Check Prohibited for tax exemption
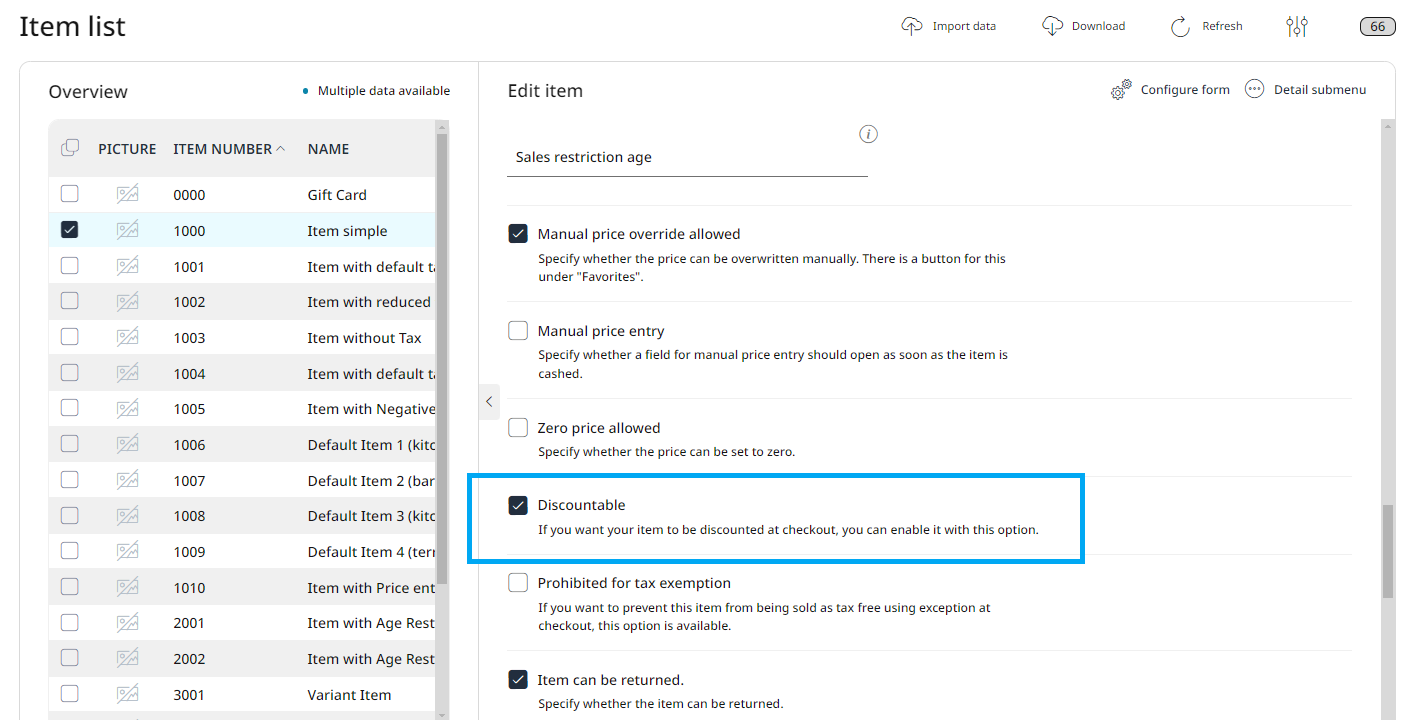 point(518,583)
